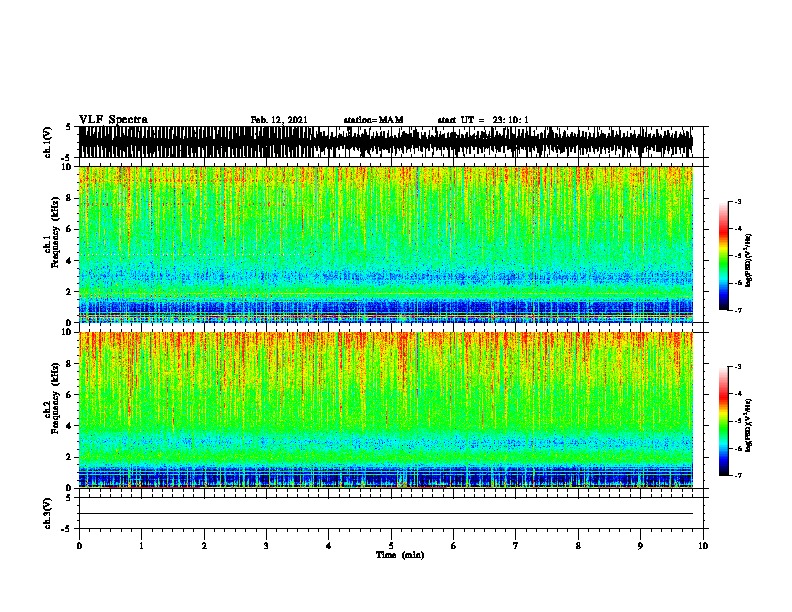Click the time axis tick label "8"
The height and width of the screenshot is (612, 792).
(578, 546)
